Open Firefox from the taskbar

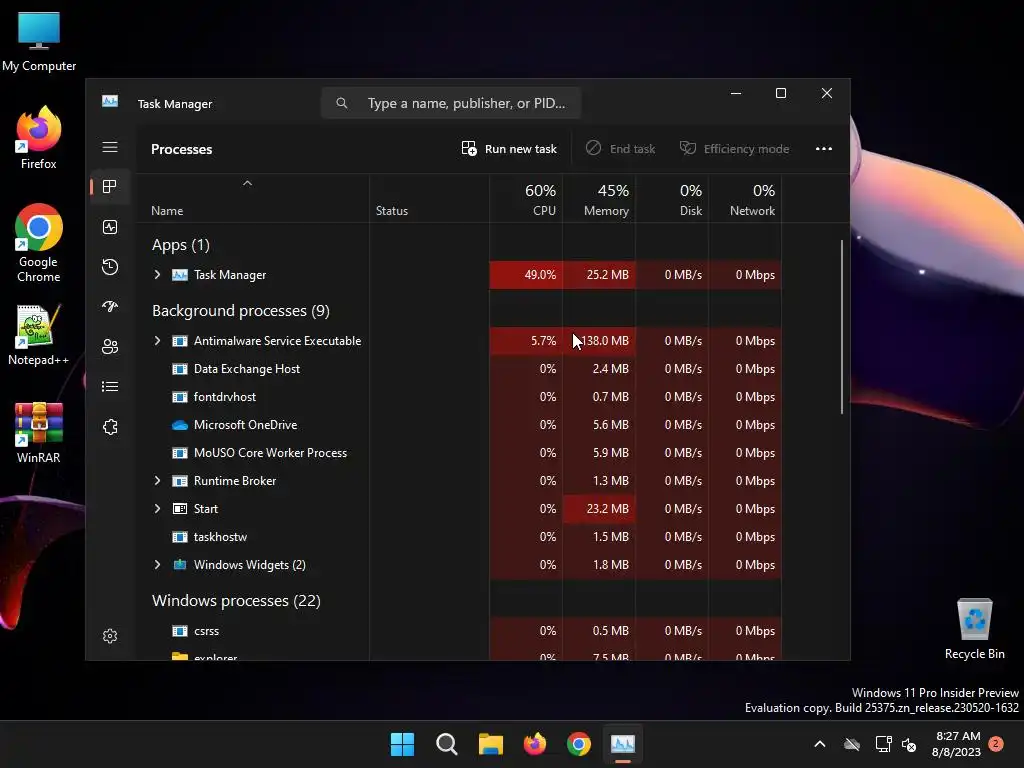[535, 744]
